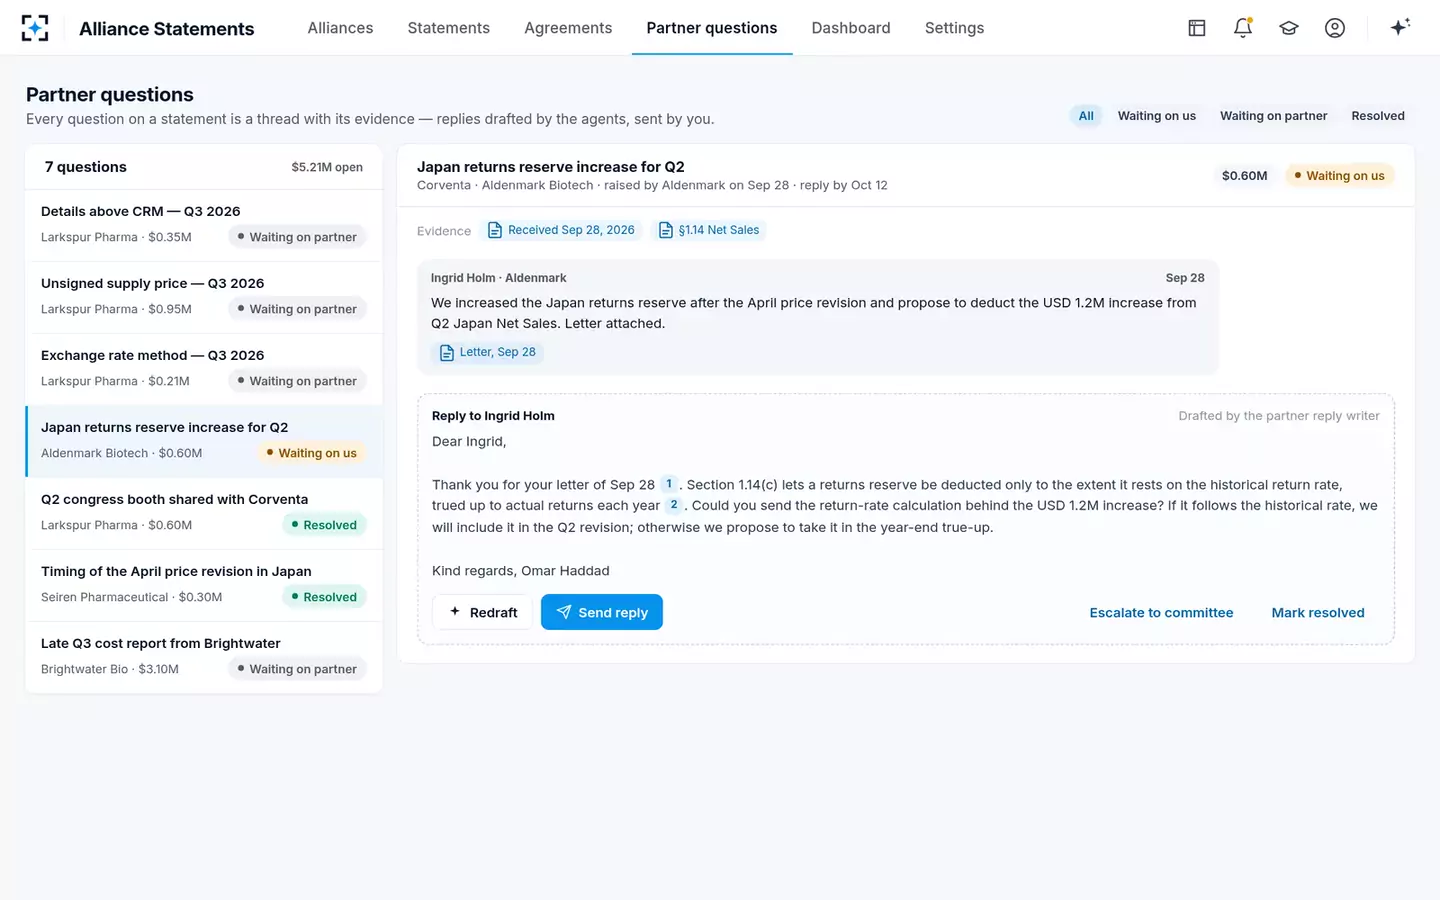The width and height of the screenshot is (1440, 900).
Task: Click the 7 questions list heading
Action: click(86, 167)
